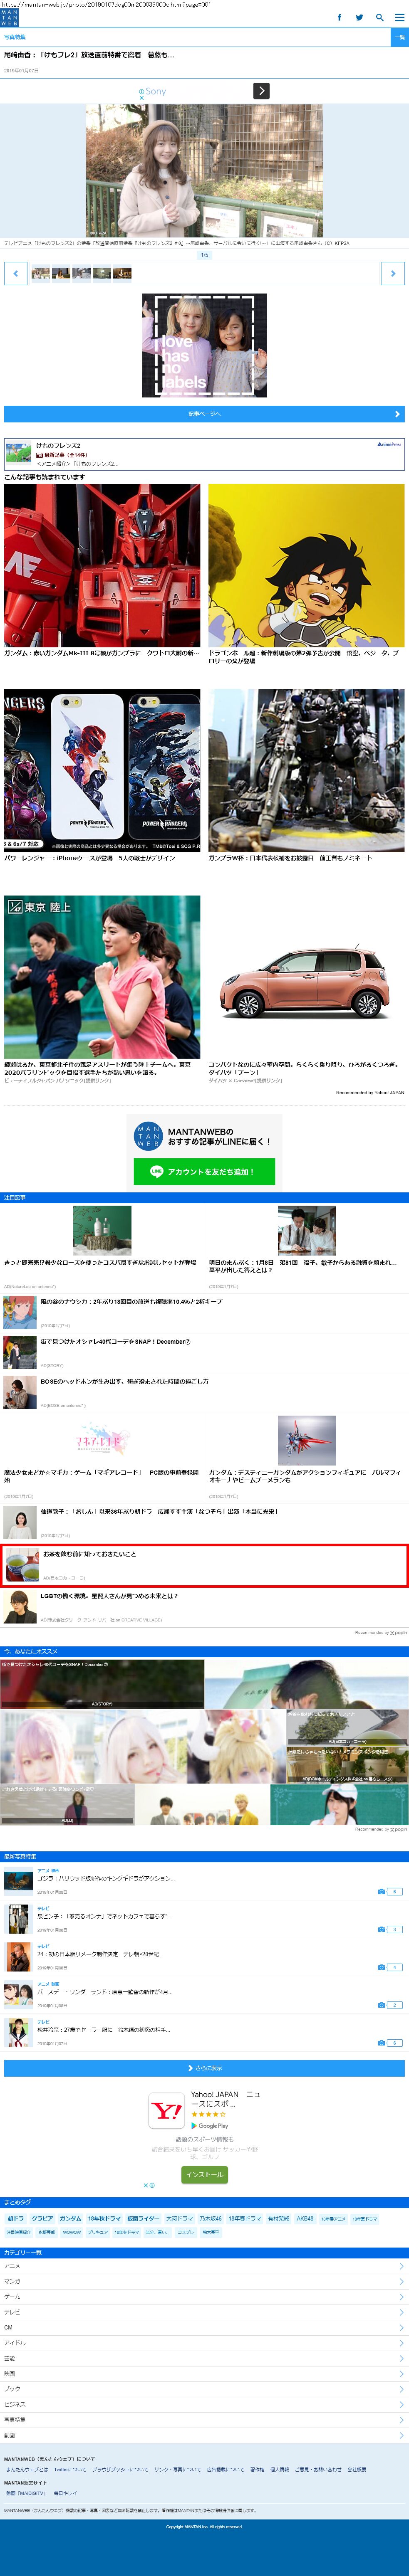409x2576 pixels.
Task: Open 風の谷のナウシカ article row
Action: (204, 1312)
